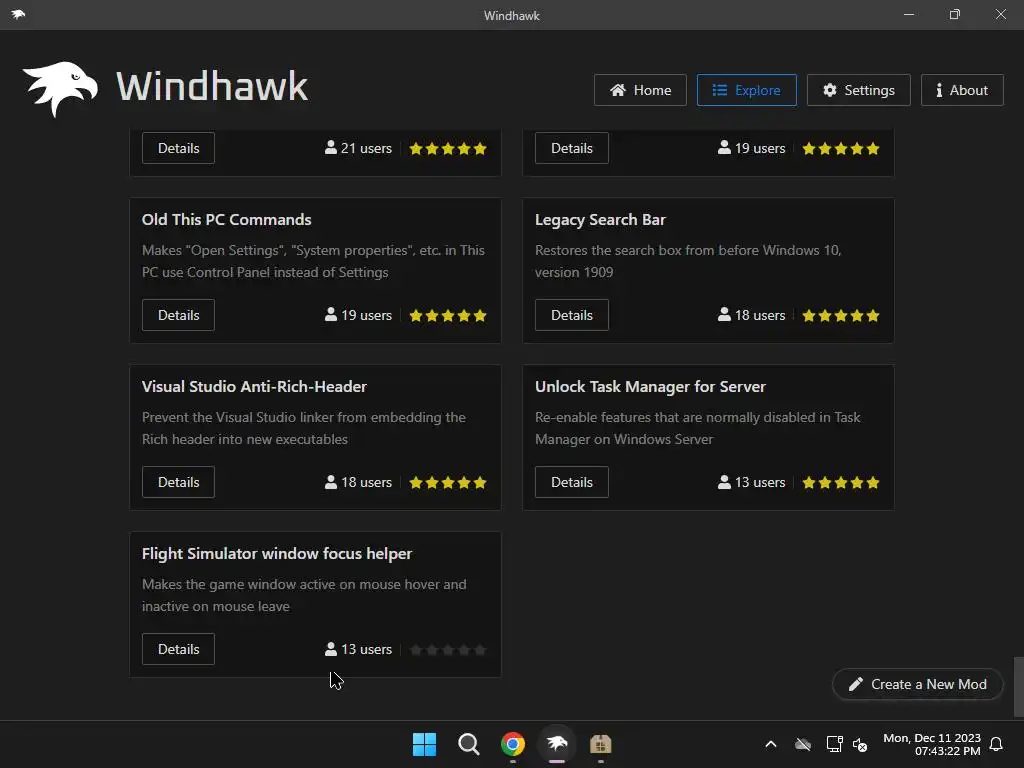
Task: Click the network display tray icon
Action: click(834, 744)
